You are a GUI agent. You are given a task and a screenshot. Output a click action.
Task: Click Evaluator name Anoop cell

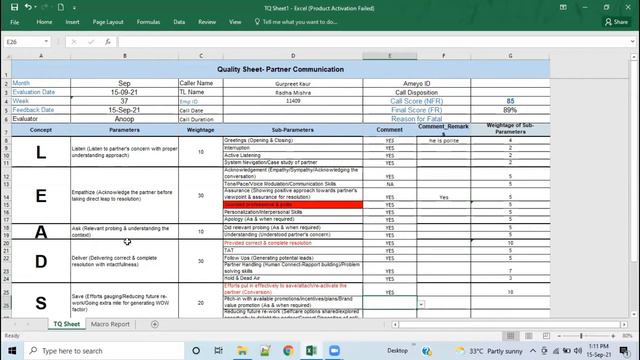coord(124,119)
